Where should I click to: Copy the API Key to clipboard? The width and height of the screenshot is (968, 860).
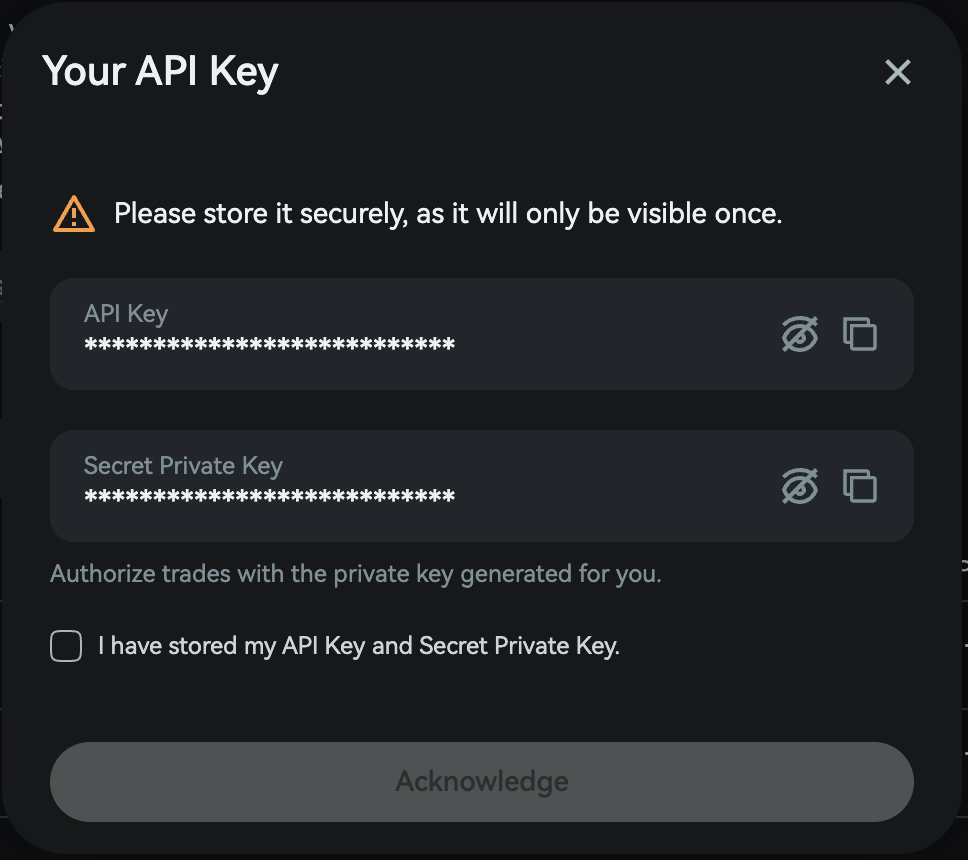coord(860,334)
